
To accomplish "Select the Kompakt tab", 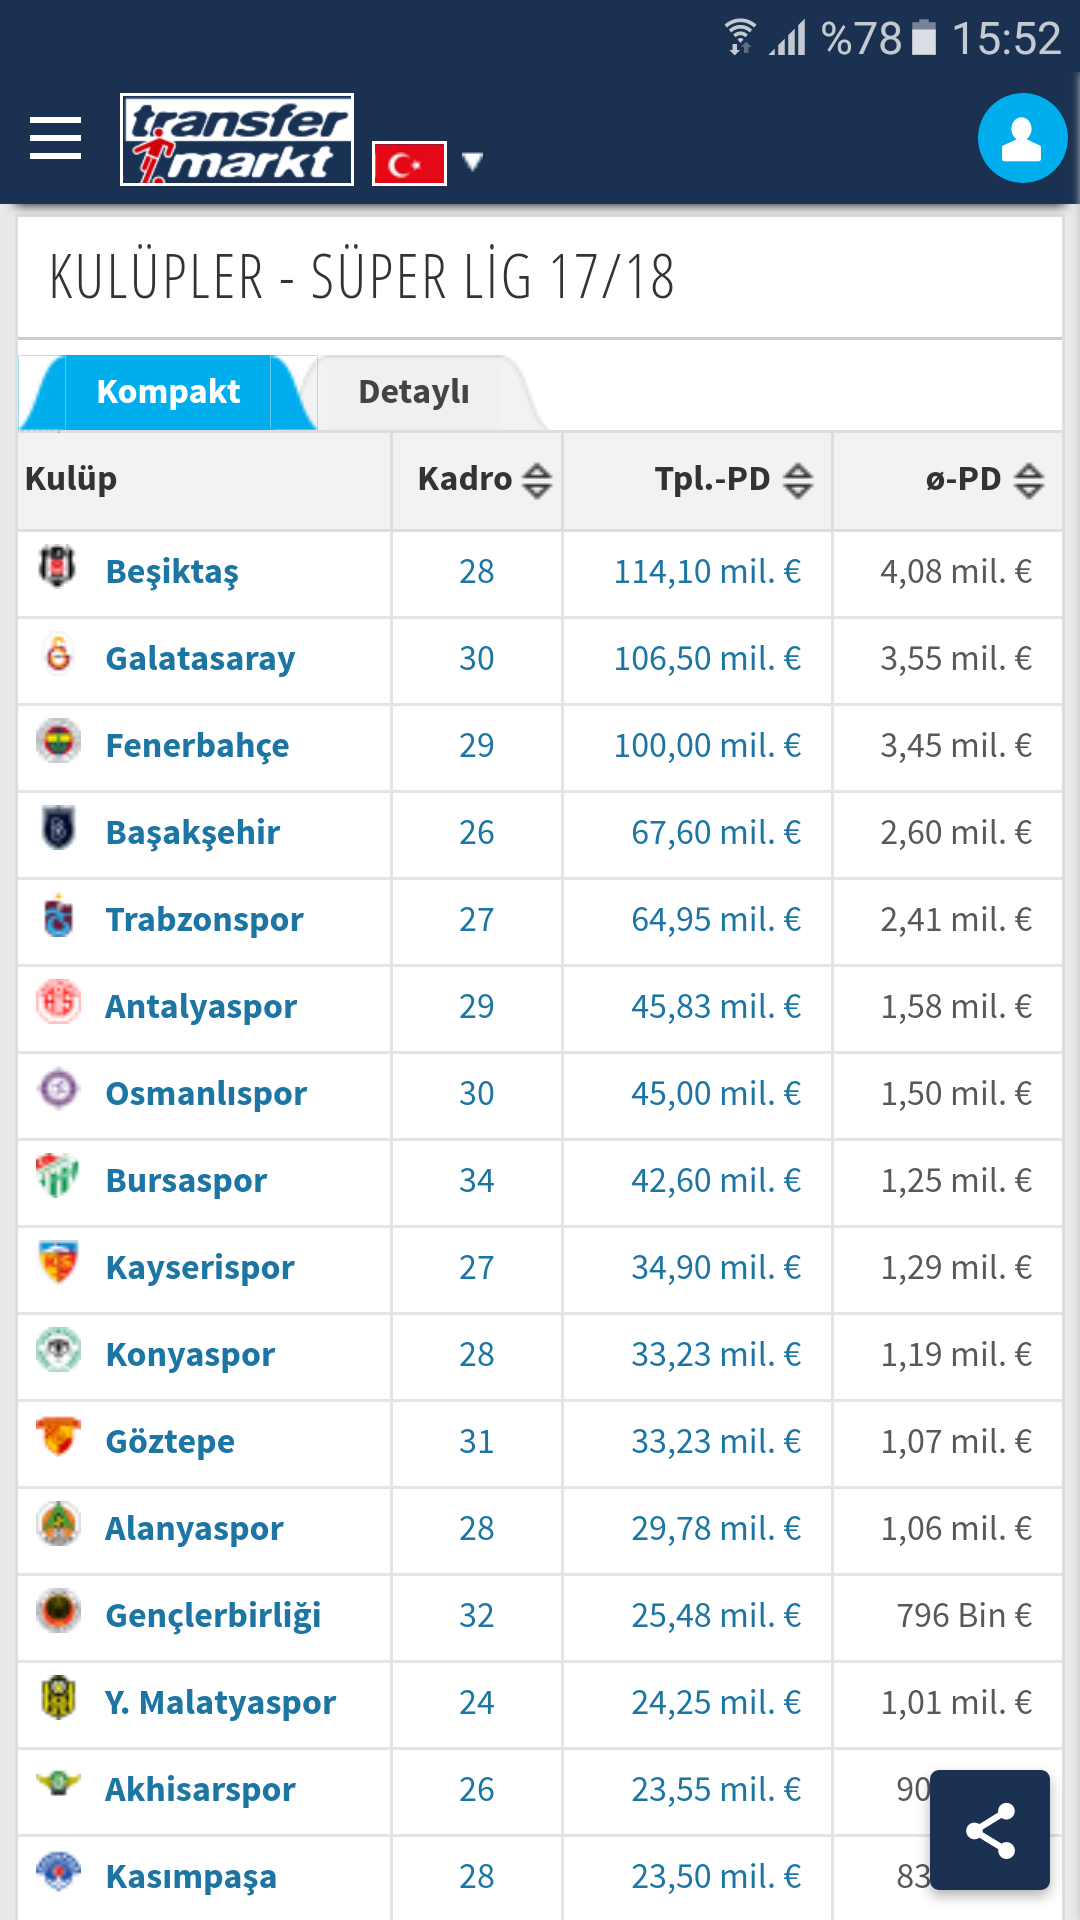I will (x=168, y=392).
